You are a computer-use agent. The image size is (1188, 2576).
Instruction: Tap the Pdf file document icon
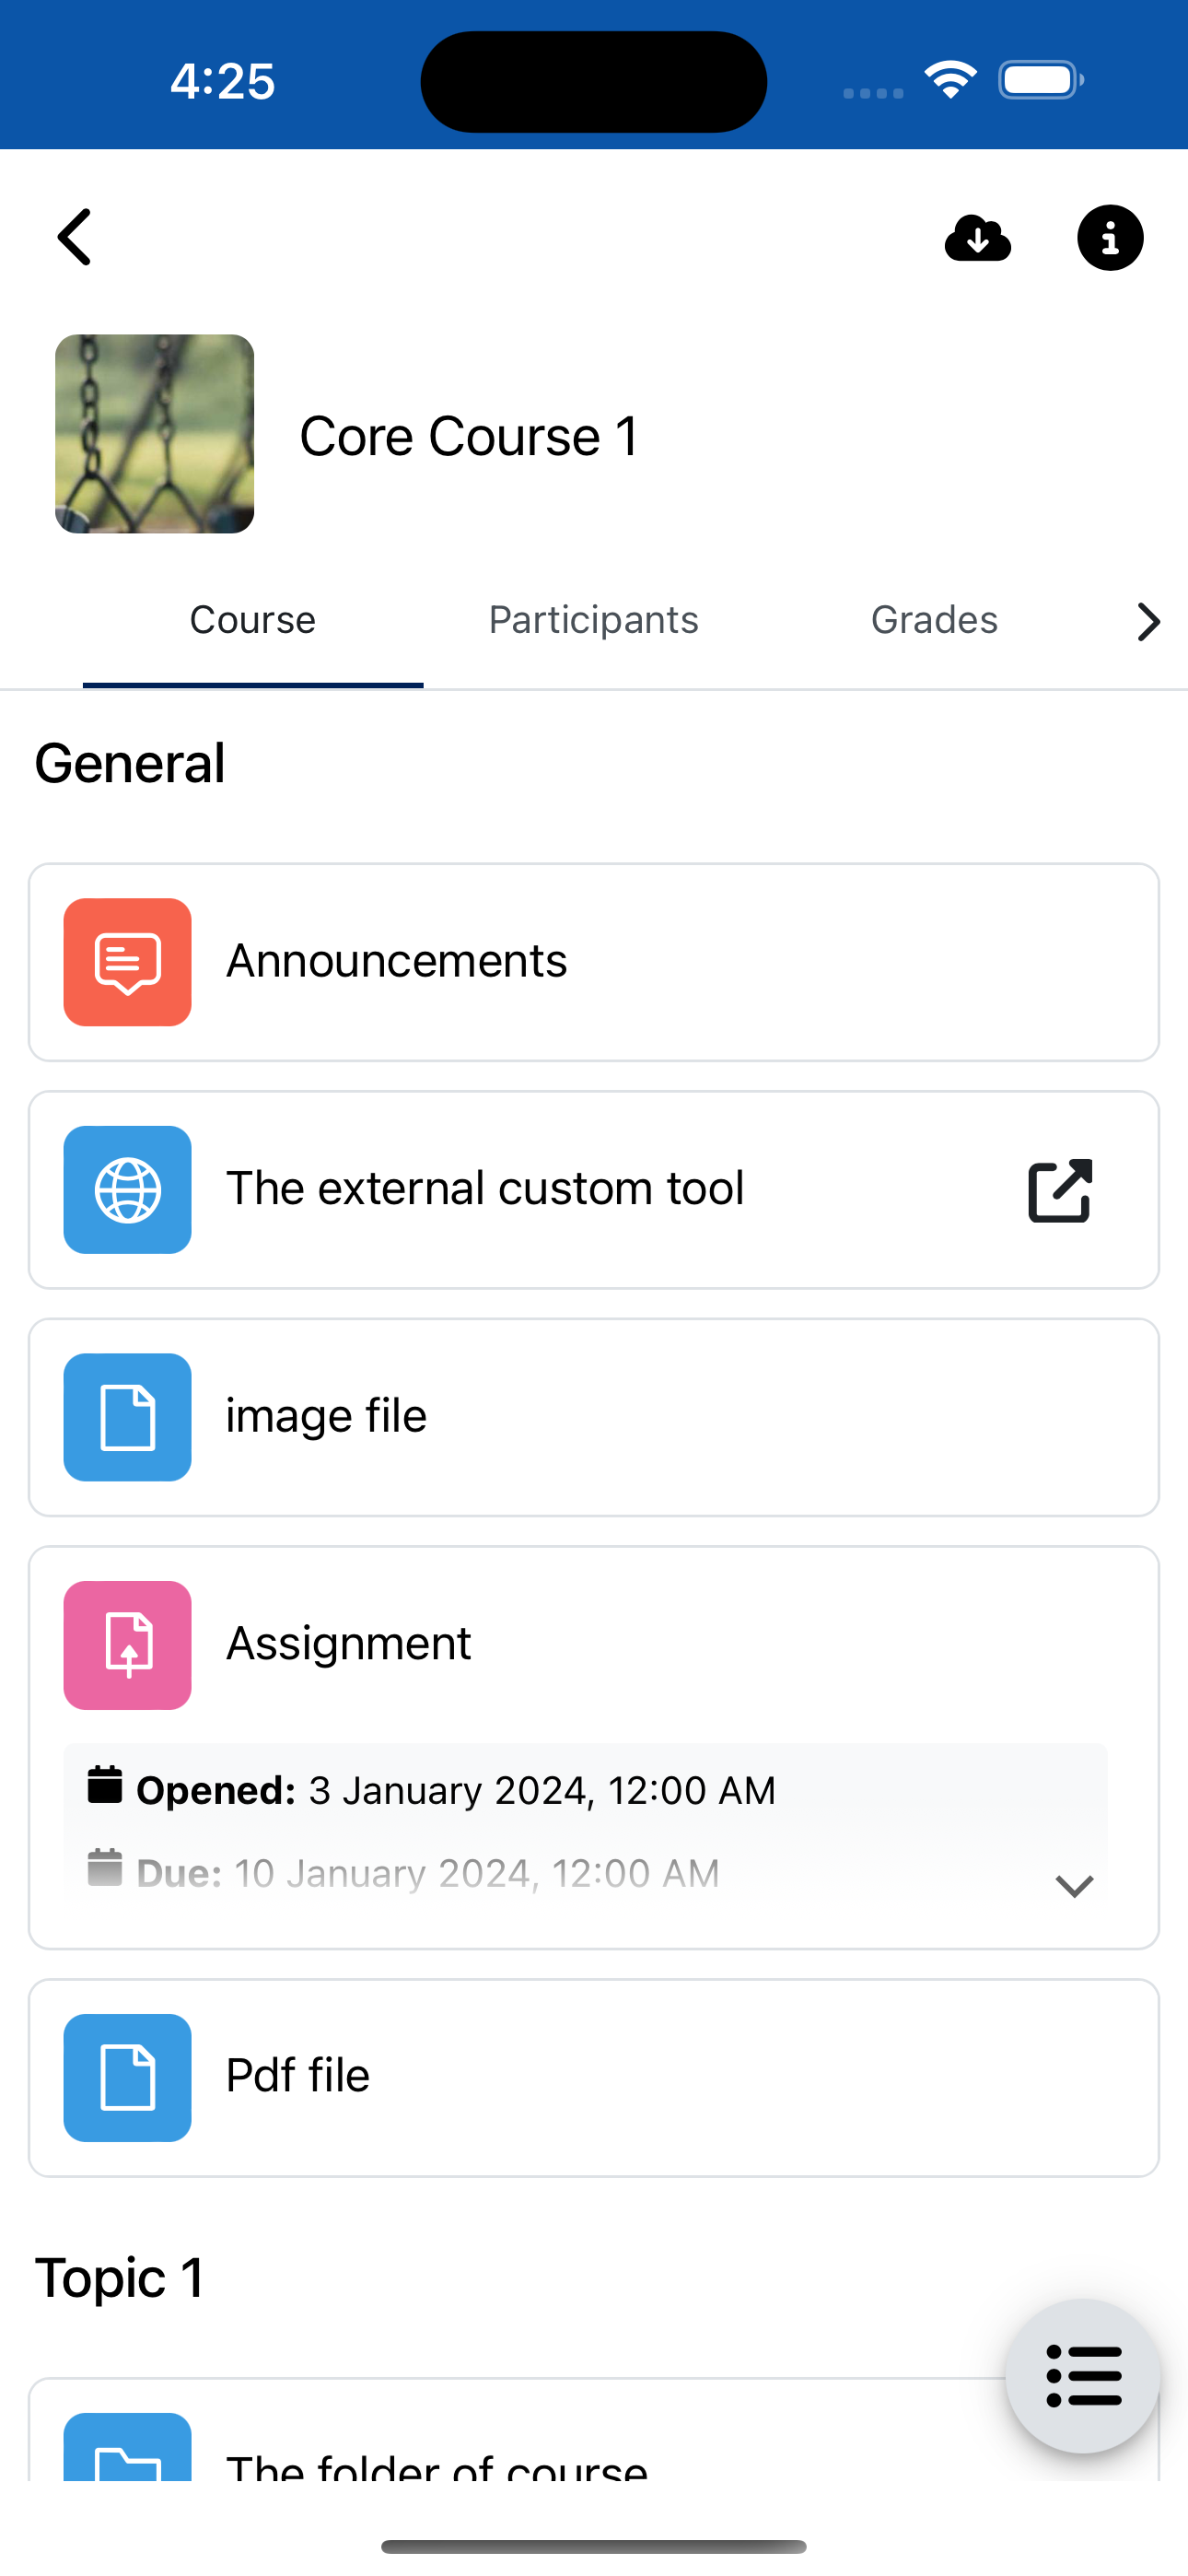[128, 2078]
